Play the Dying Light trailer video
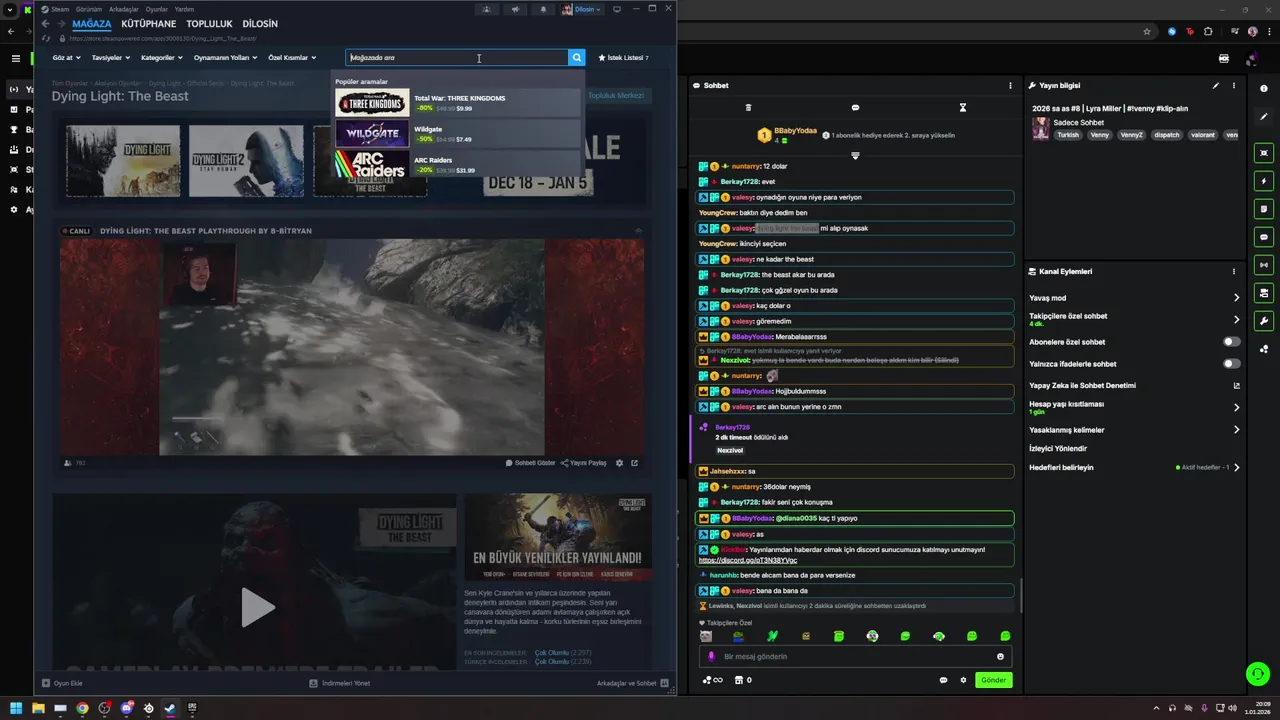Screen dimensions: 1280x720 pyautogui.click(x=257, y=607)
